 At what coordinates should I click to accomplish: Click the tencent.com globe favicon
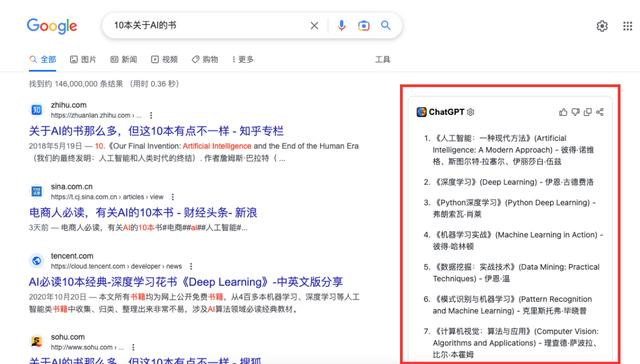[37, 261]
